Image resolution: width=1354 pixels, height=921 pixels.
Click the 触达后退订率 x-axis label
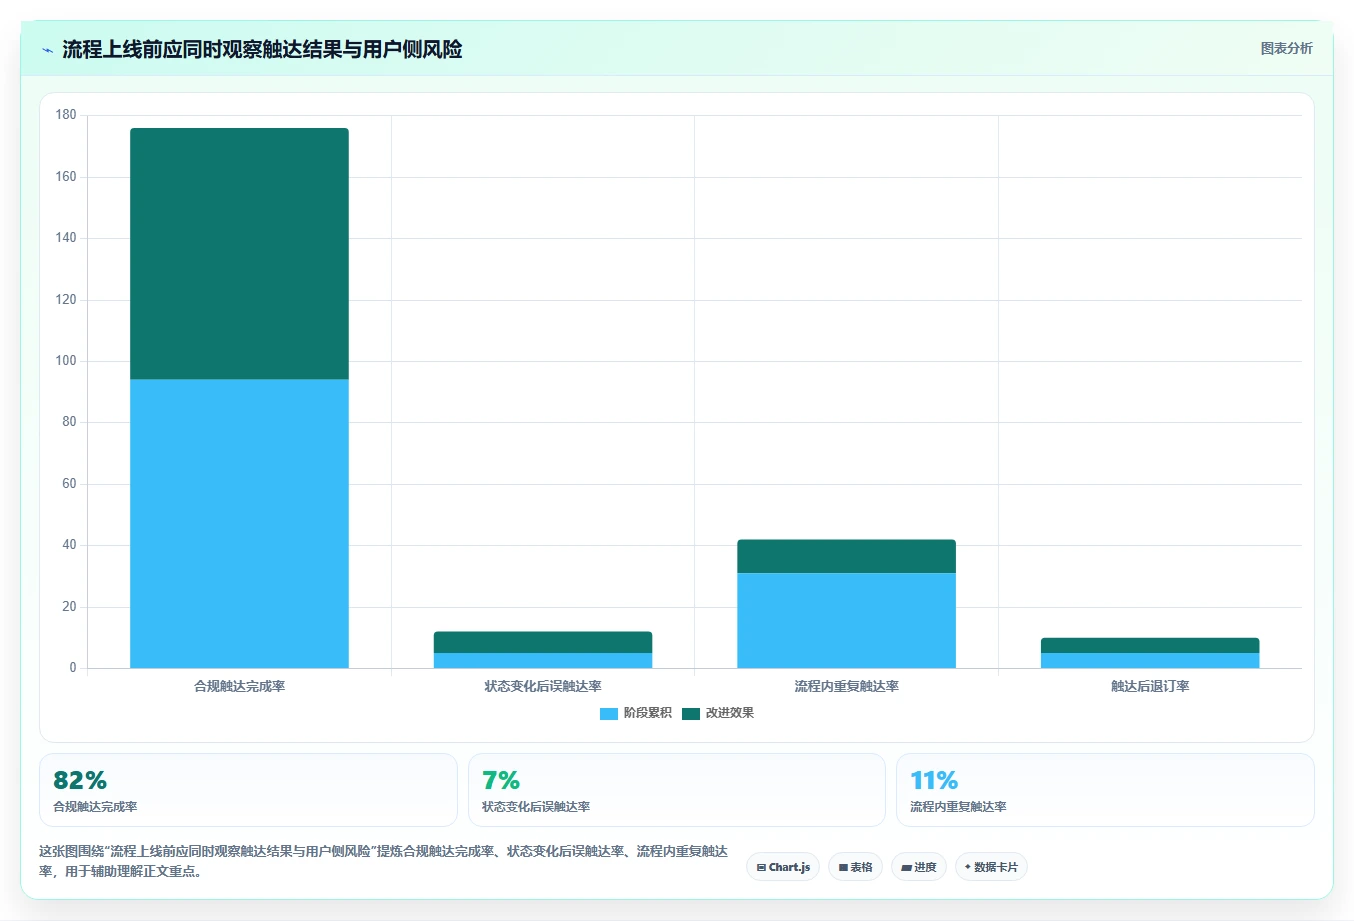1150,686
